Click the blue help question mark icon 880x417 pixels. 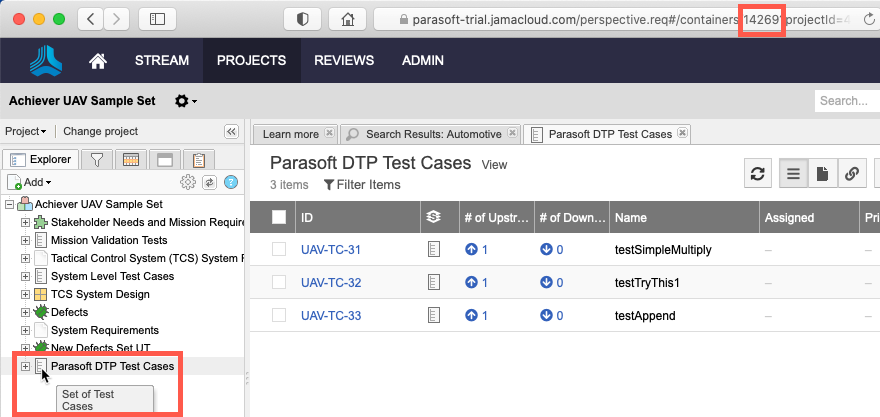pyautogui.click(x=231, y=182)
